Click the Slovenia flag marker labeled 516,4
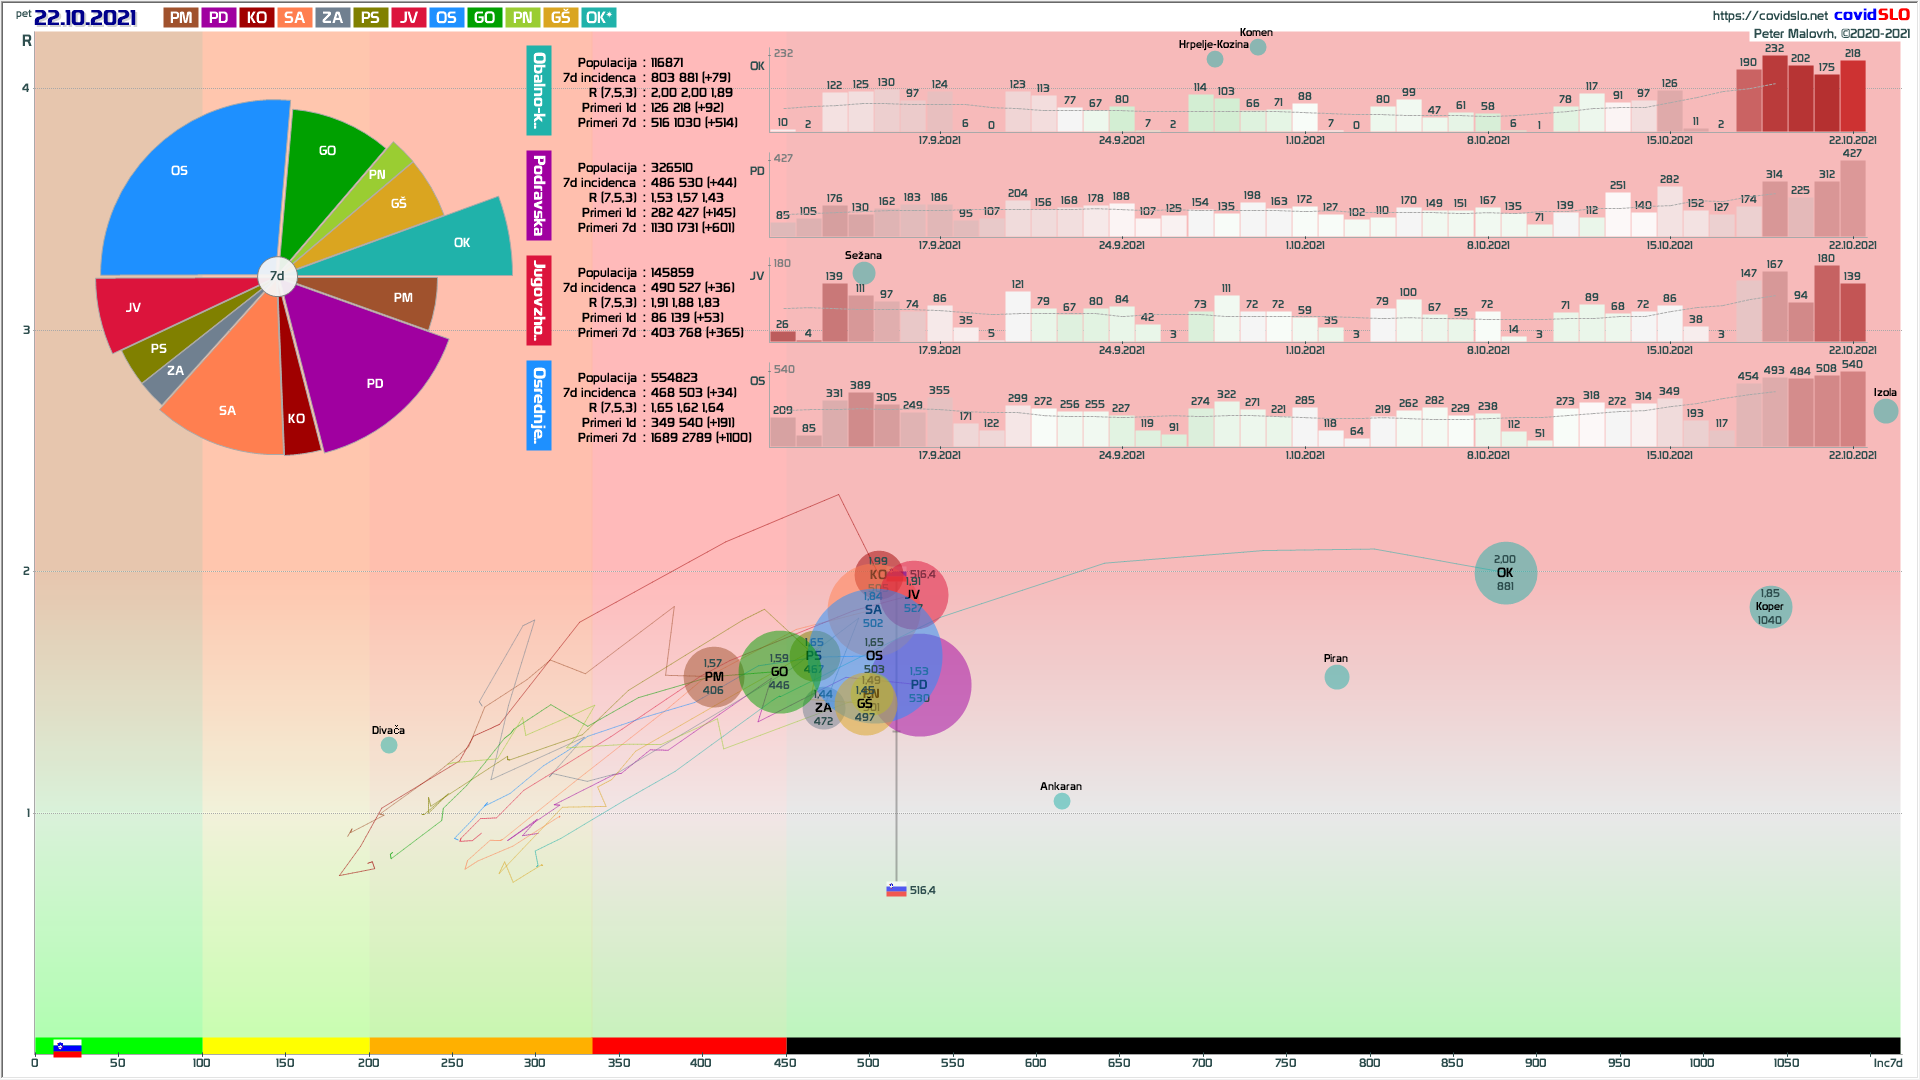Screen dimensions: 1920x1080 point(896,890)
